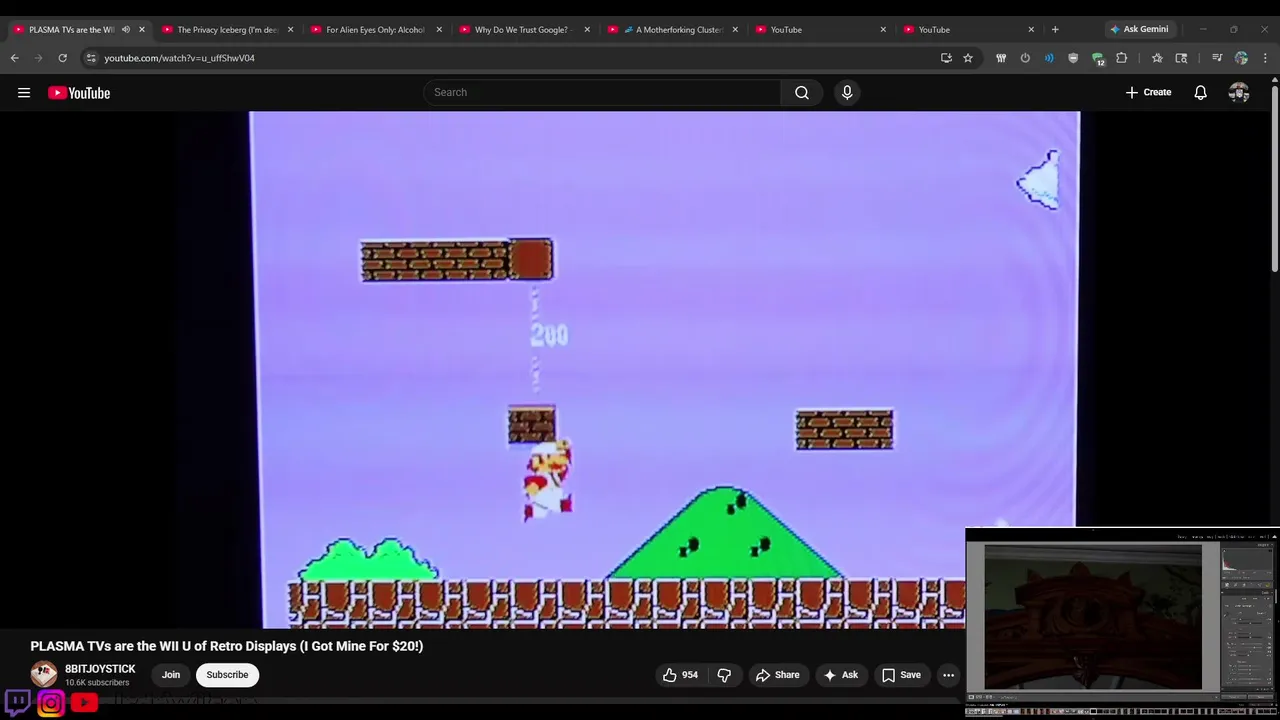Close the Why Do We Trust Google tab
1280x720 pixels.
587,29
